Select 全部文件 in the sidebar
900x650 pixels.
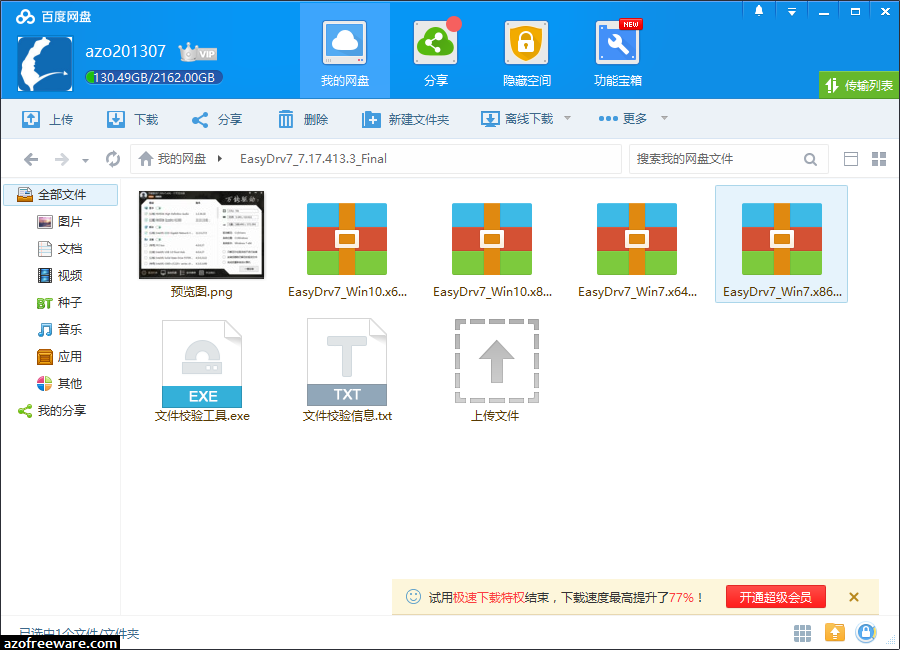[61, 195]
